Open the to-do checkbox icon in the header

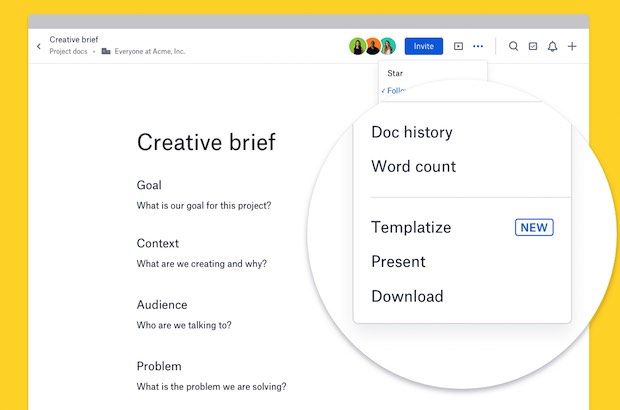click(533, 46)
